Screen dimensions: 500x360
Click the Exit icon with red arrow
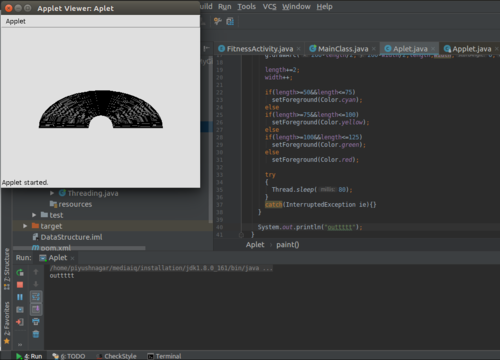click(x=20, y=322)
